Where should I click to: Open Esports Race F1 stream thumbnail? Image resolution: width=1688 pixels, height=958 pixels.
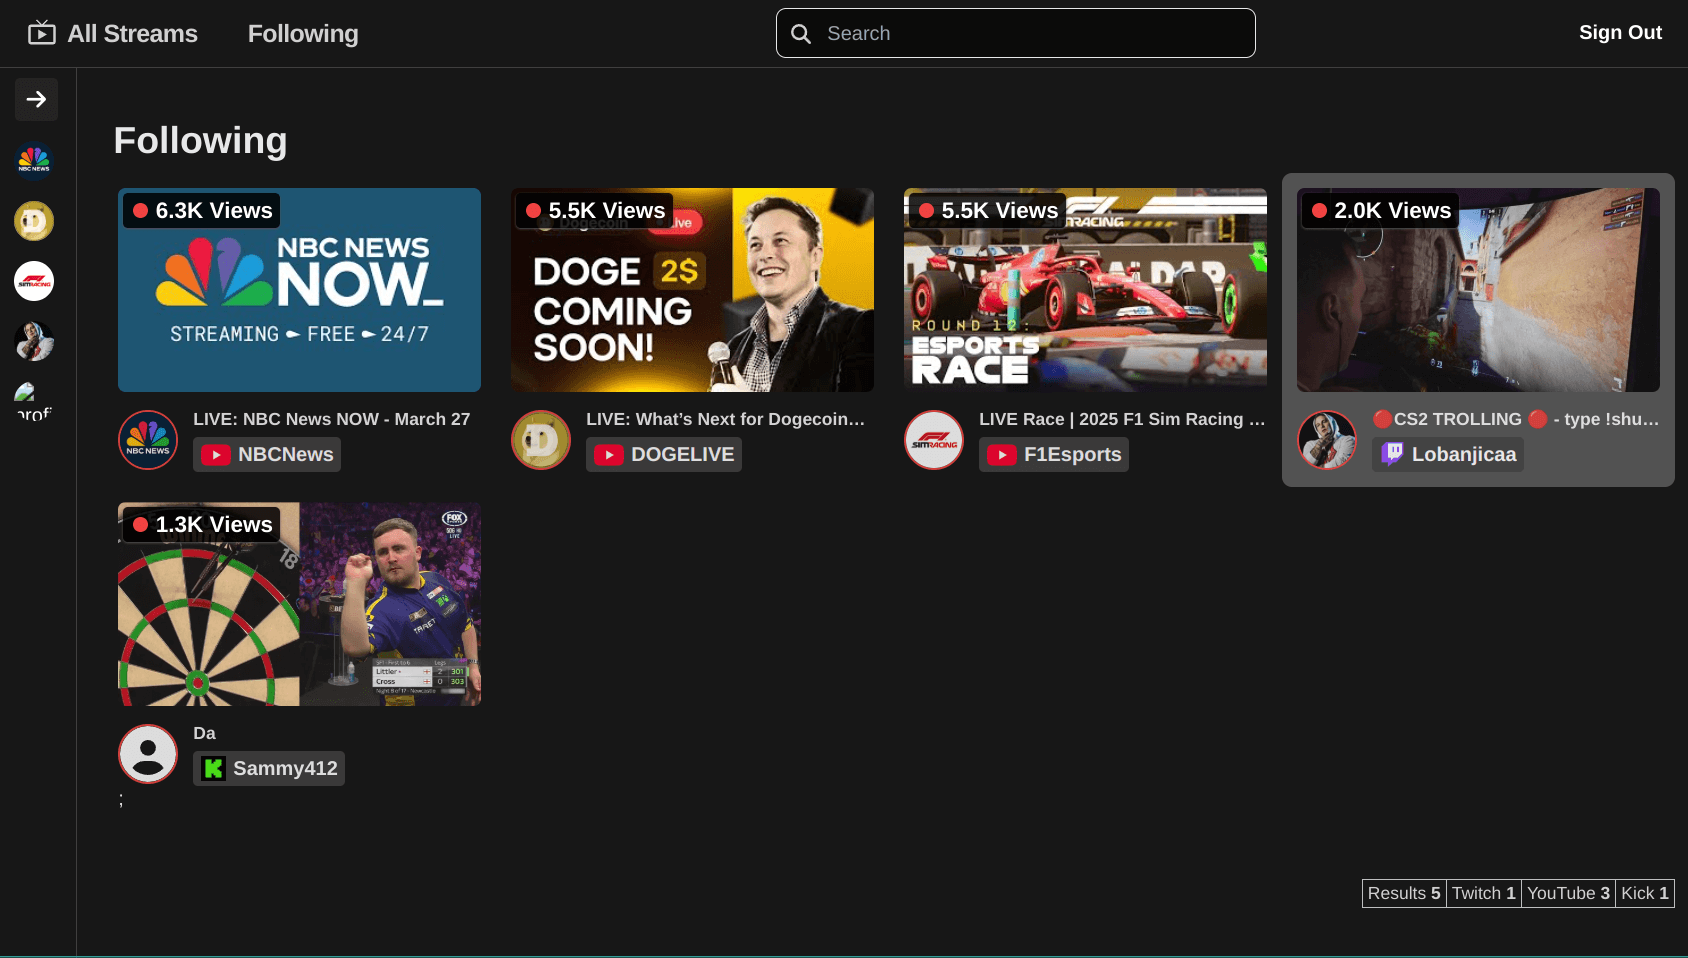pos(1085,290)
